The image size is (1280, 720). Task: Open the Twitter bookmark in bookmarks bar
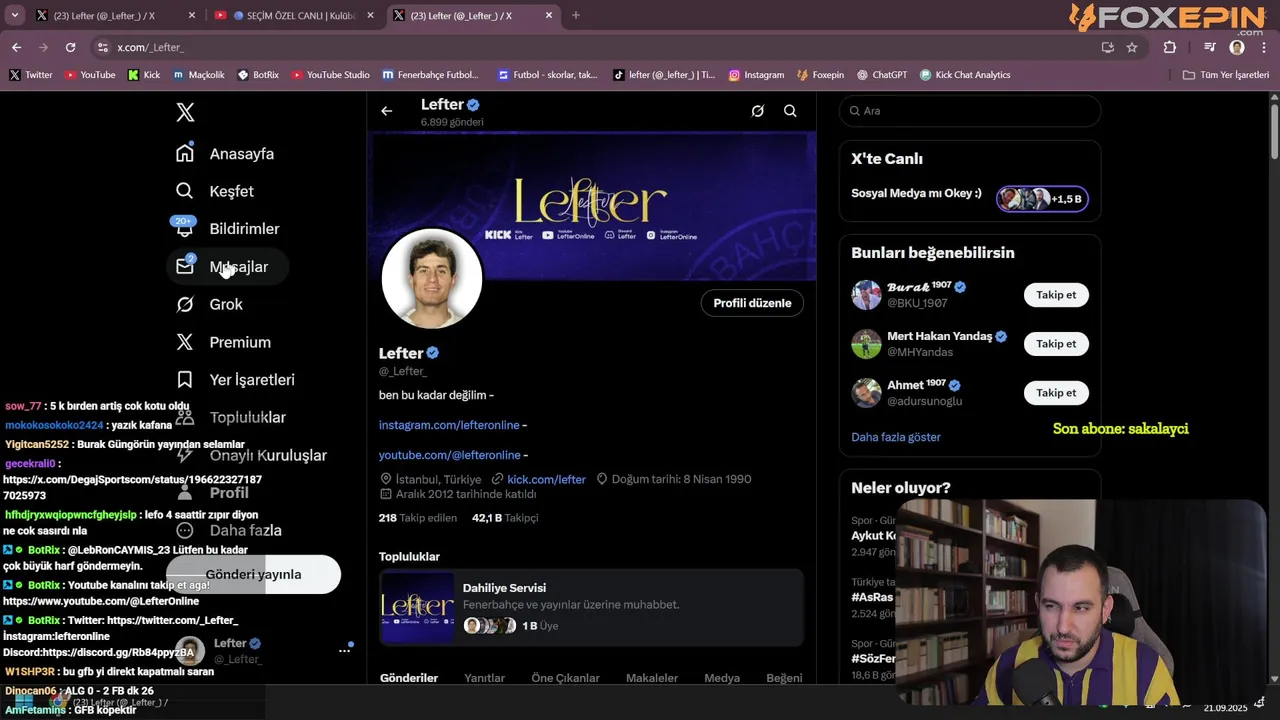click(31, 75)
